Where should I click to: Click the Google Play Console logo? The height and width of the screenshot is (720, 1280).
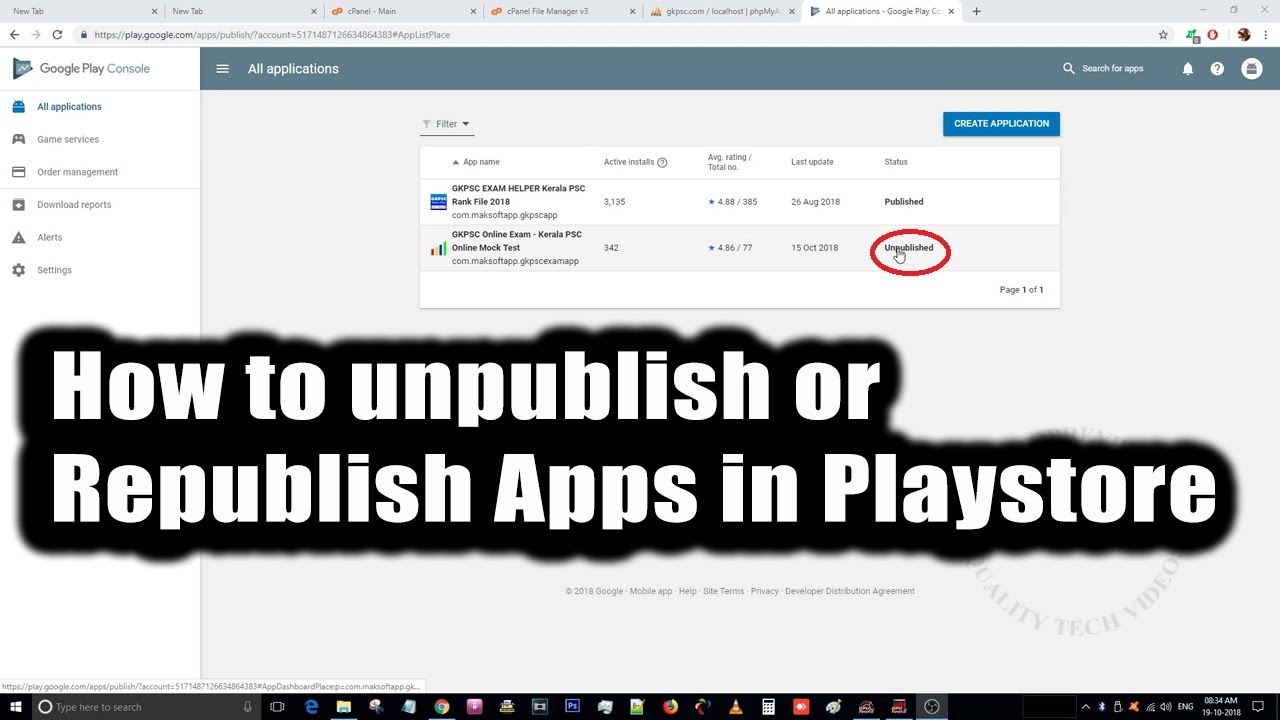82,69
